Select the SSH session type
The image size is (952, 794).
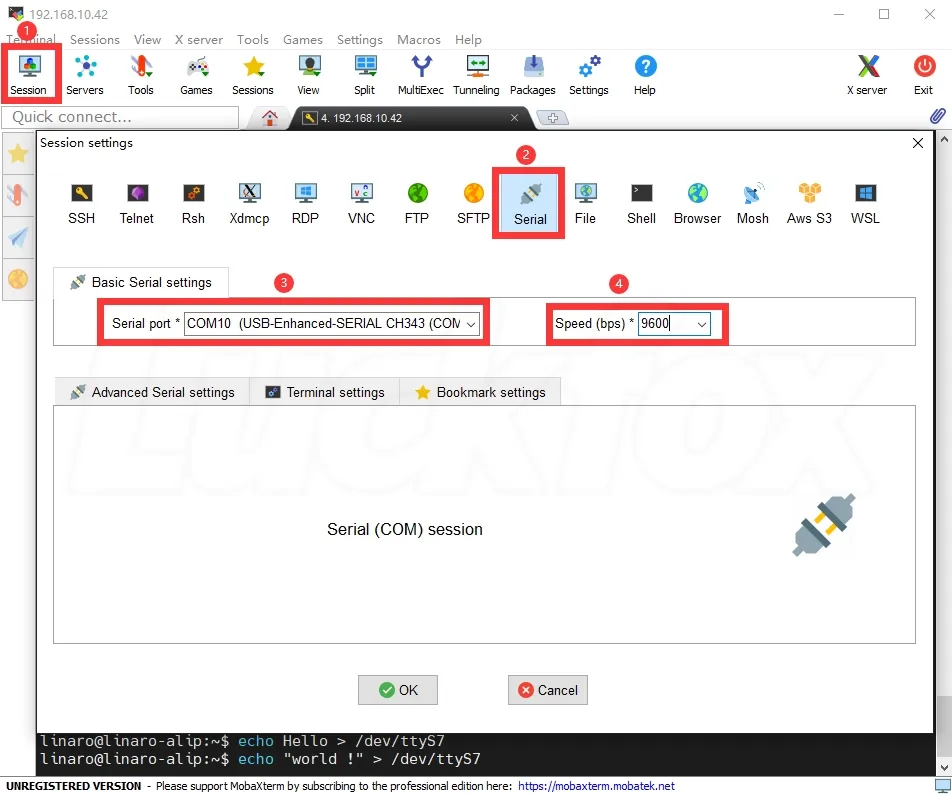(81, 203)
